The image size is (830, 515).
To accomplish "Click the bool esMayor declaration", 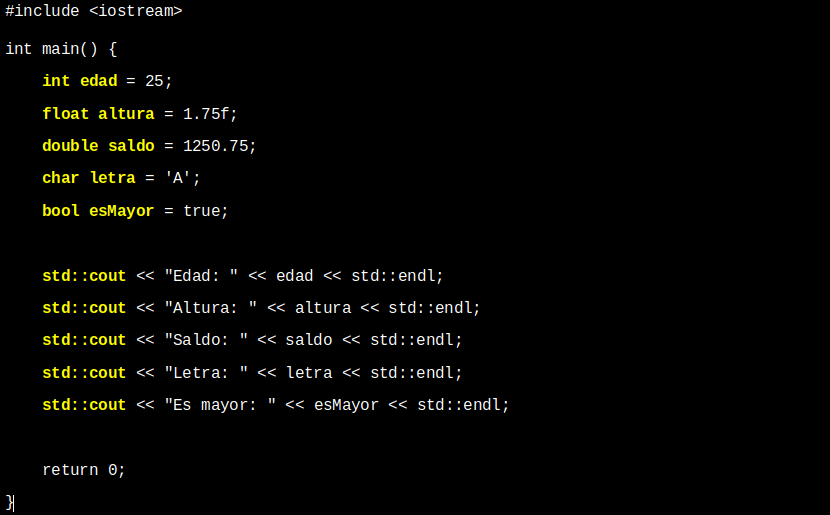I will 98,211.
